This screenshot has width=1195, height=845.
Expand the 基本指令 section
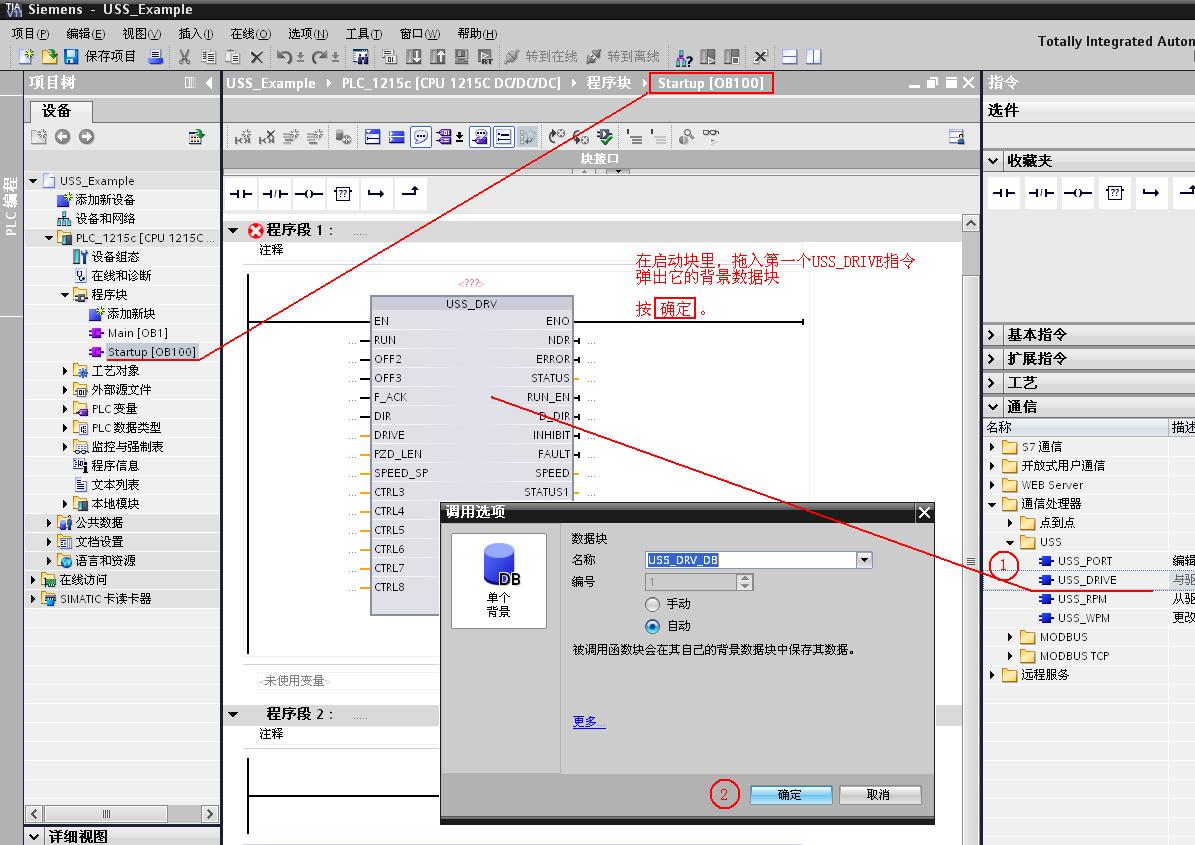[992, 334]
